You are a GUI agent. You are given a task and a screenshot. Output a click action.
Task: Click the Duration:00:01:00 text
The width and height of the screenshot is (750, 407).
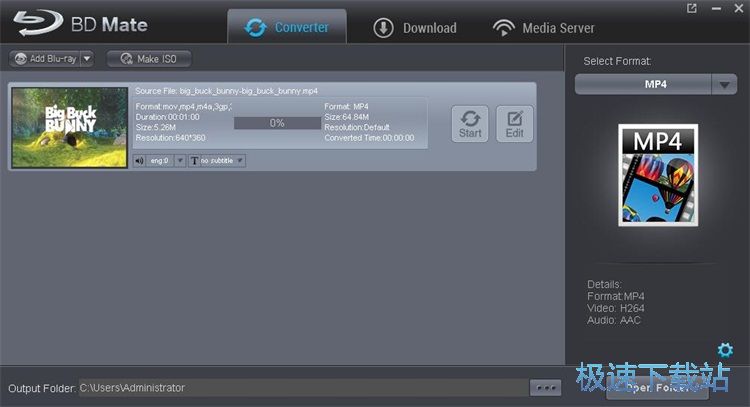[167, 117]
